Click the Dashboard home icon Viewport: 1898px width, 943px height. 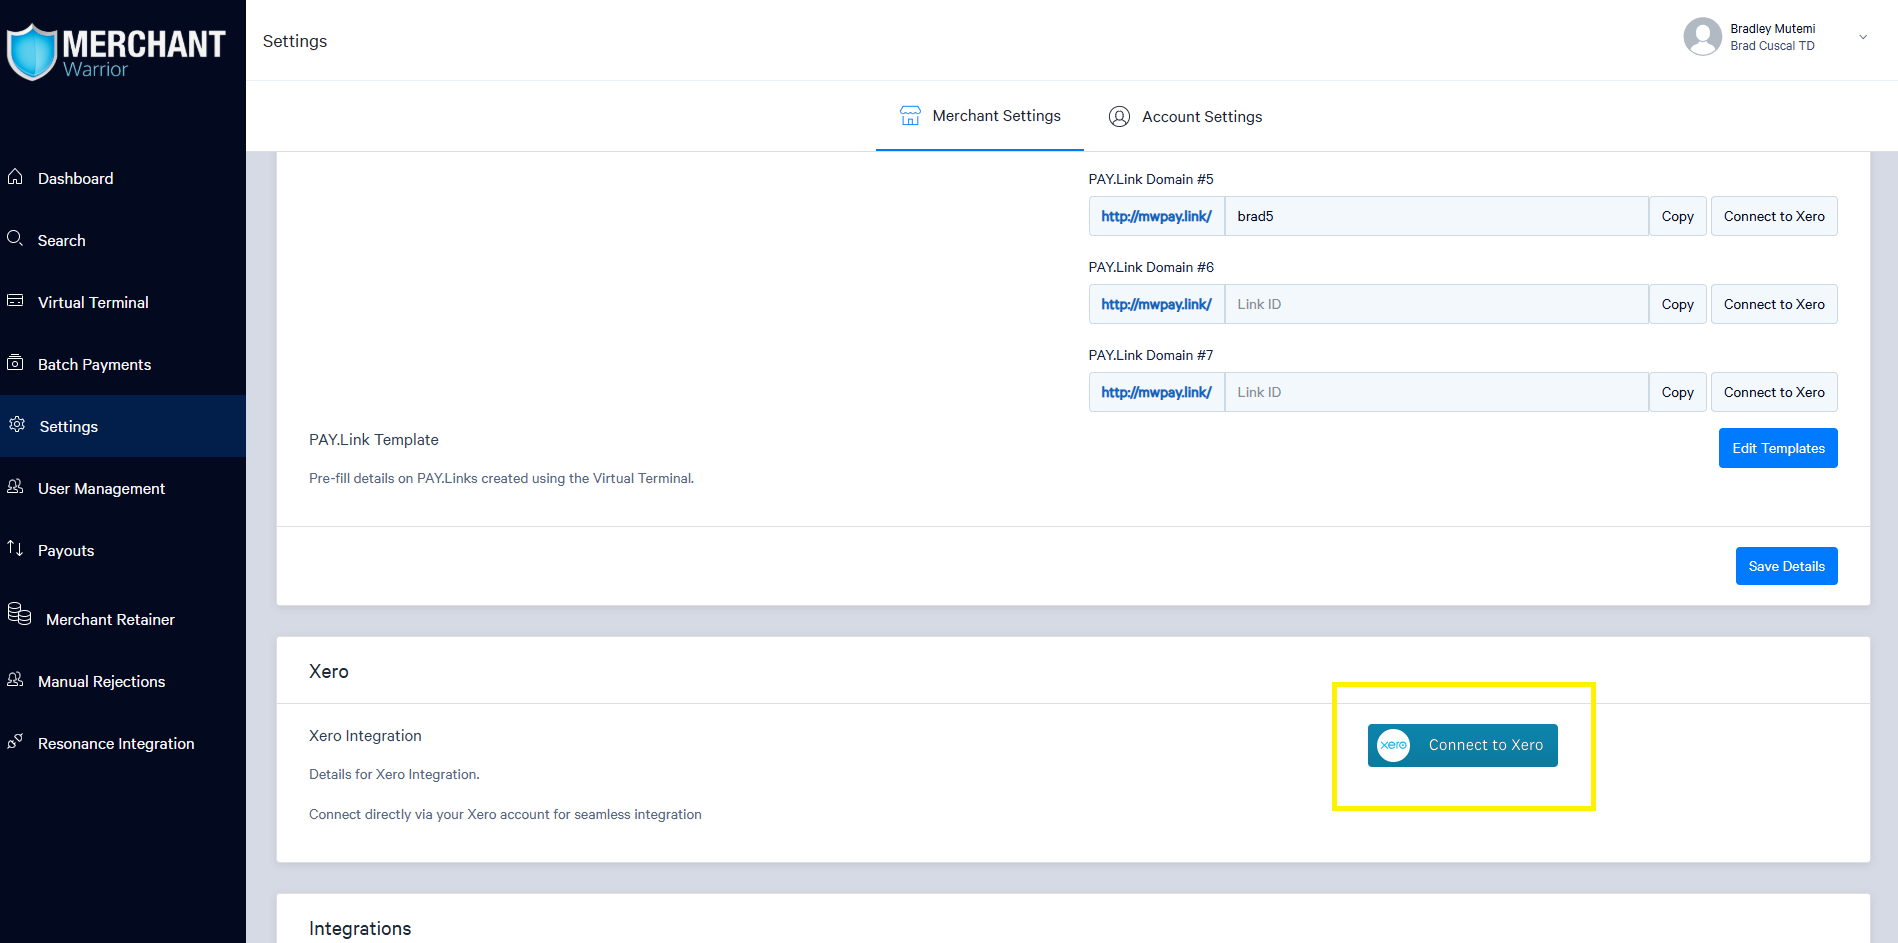point(15,177)
